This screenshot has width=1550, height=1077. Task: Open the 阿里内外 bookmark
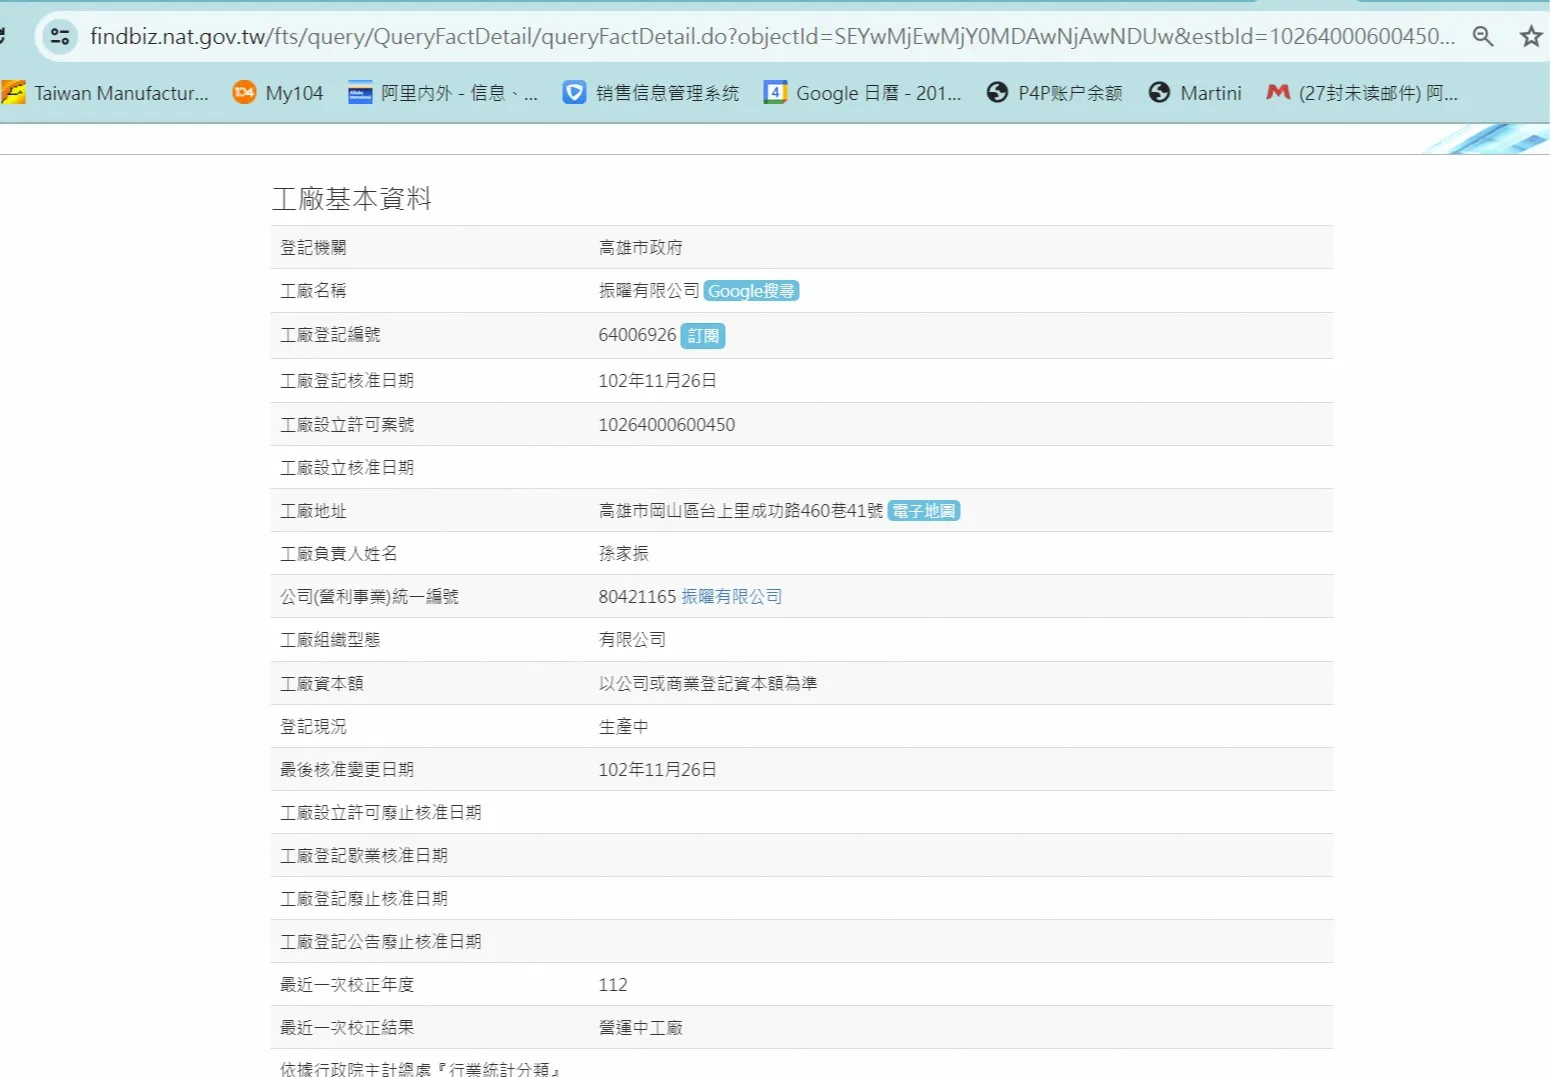tap(443, 93)
